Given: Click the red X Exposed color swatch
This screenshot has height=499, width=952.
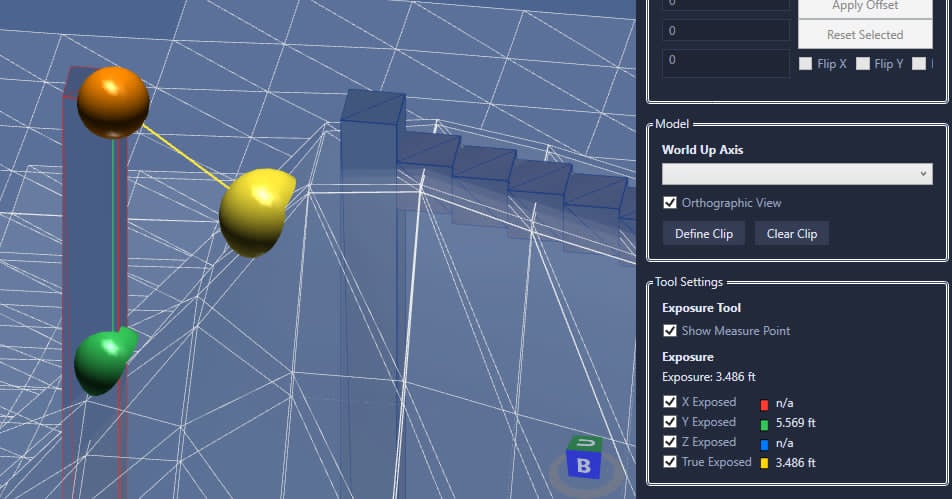Looking at the screenshot, I should click(764, 404).
